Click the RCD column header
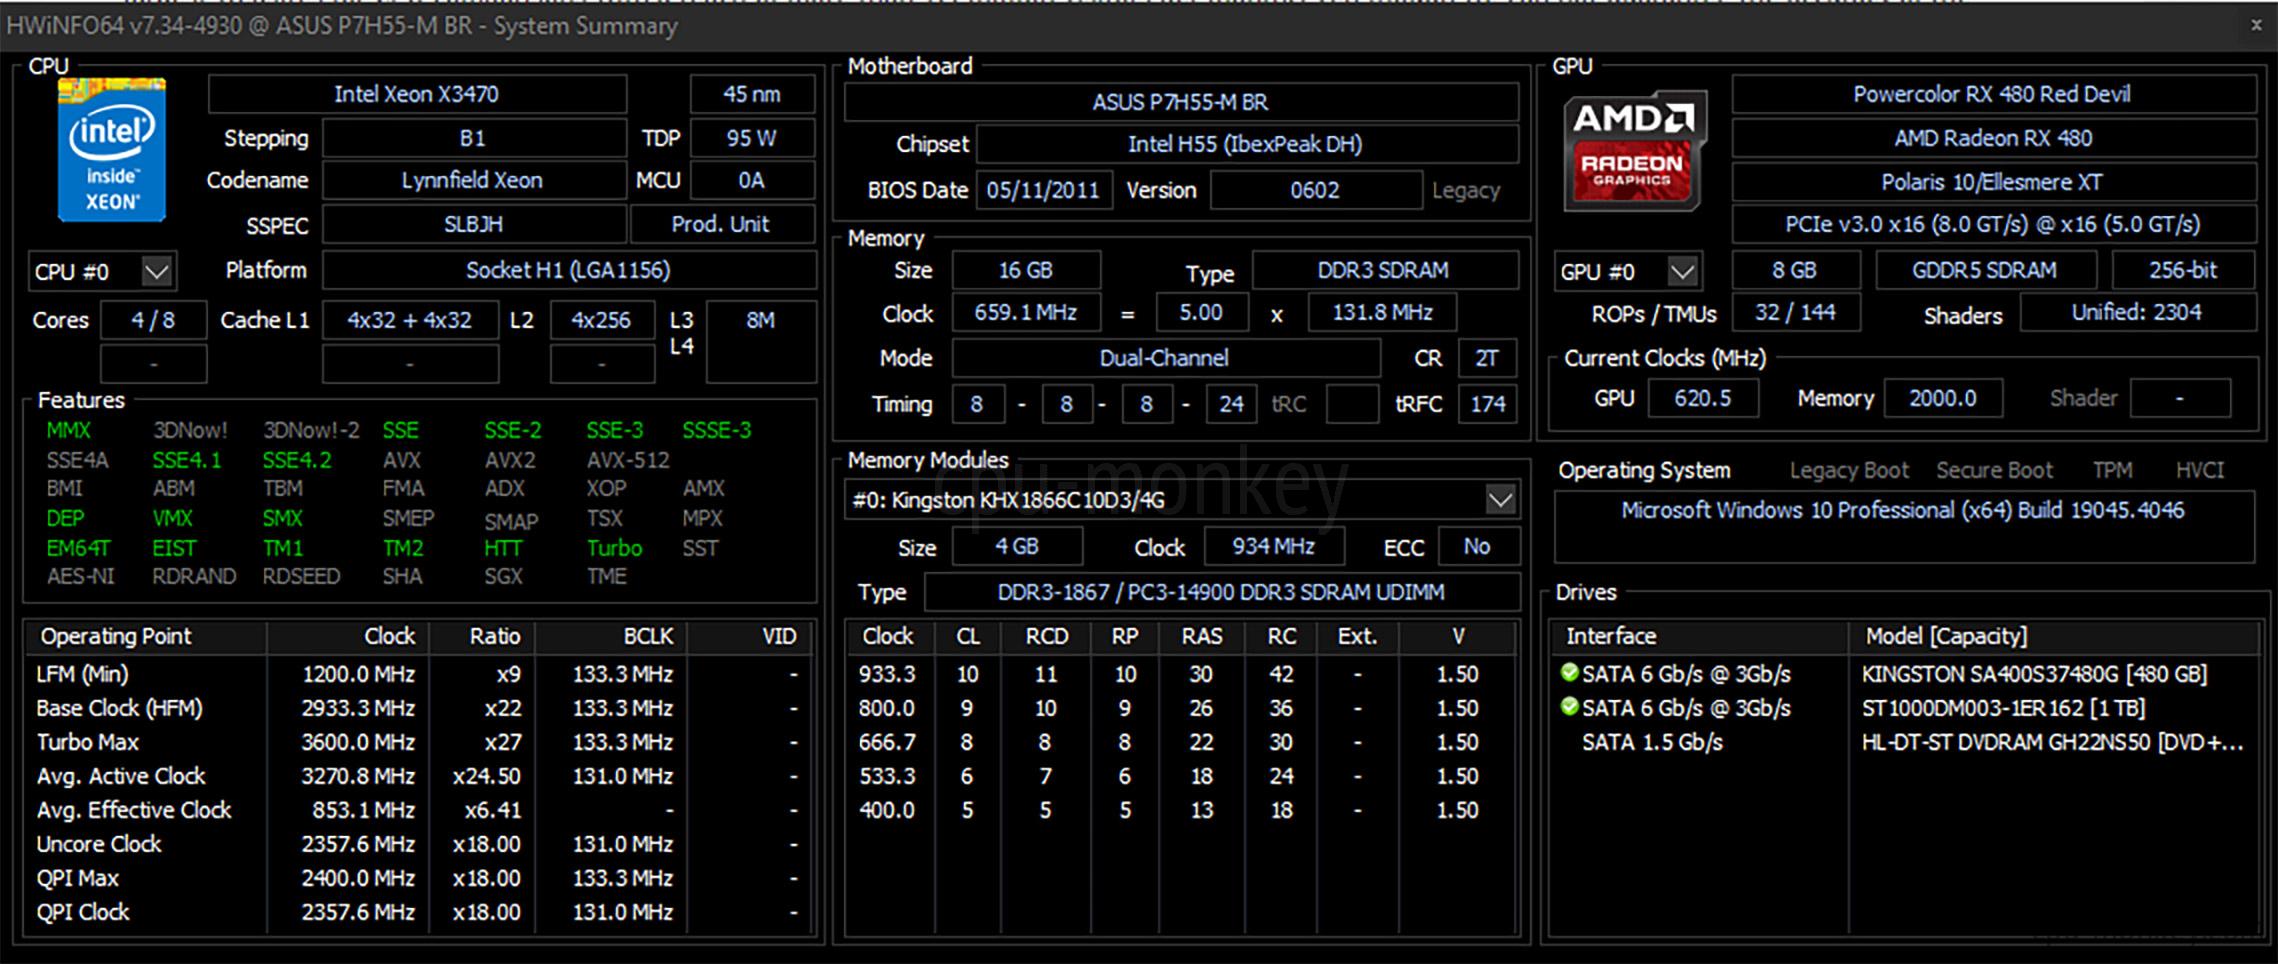Image resolution: width=2278 pixels, height=964 pixels. pos(1046,636)
